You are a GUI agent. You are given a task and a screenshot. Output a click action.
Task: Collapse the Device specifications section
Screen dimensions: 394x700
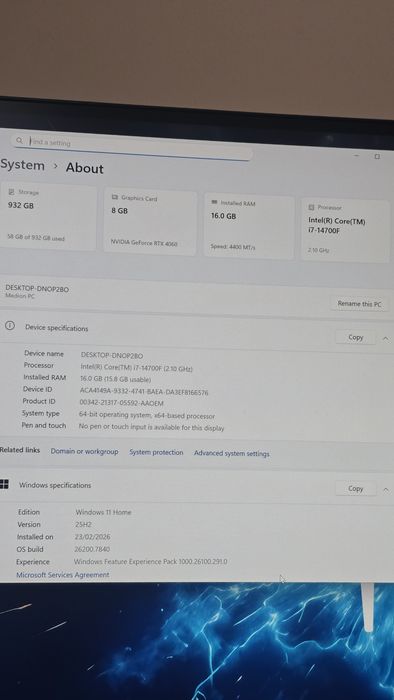(x=386, y=339)
